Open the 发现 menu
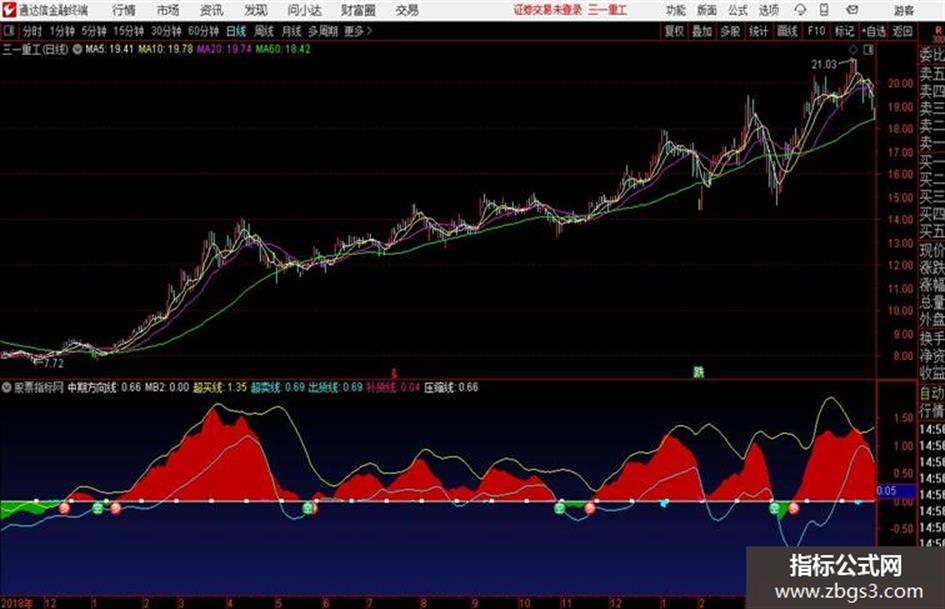Screen dimensions: 945x609 tap(256, 10)
